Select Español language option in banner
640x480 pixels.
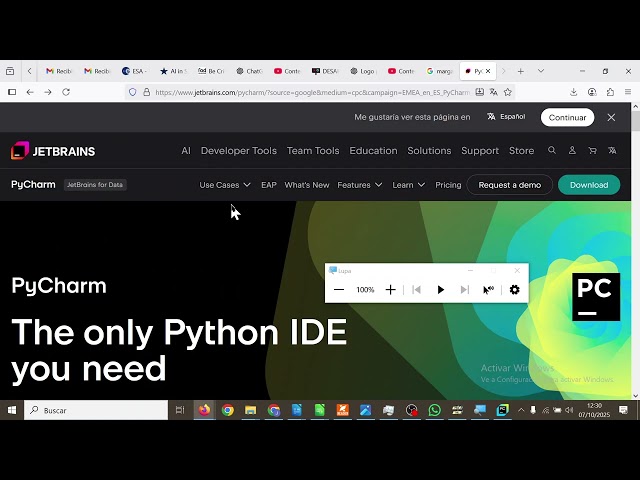[506, 117]
